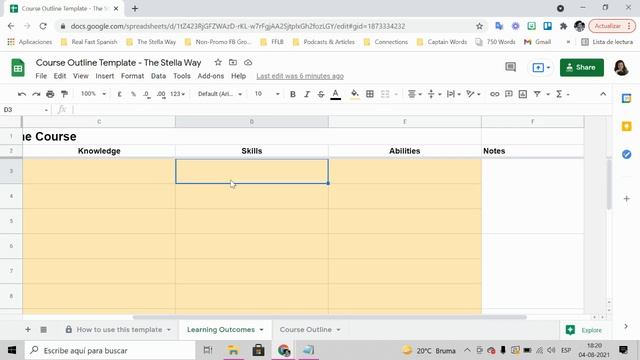Viewport: 640px width, 360px height.
Task: Decrease decimal places icon
Action: click(147, 94)
